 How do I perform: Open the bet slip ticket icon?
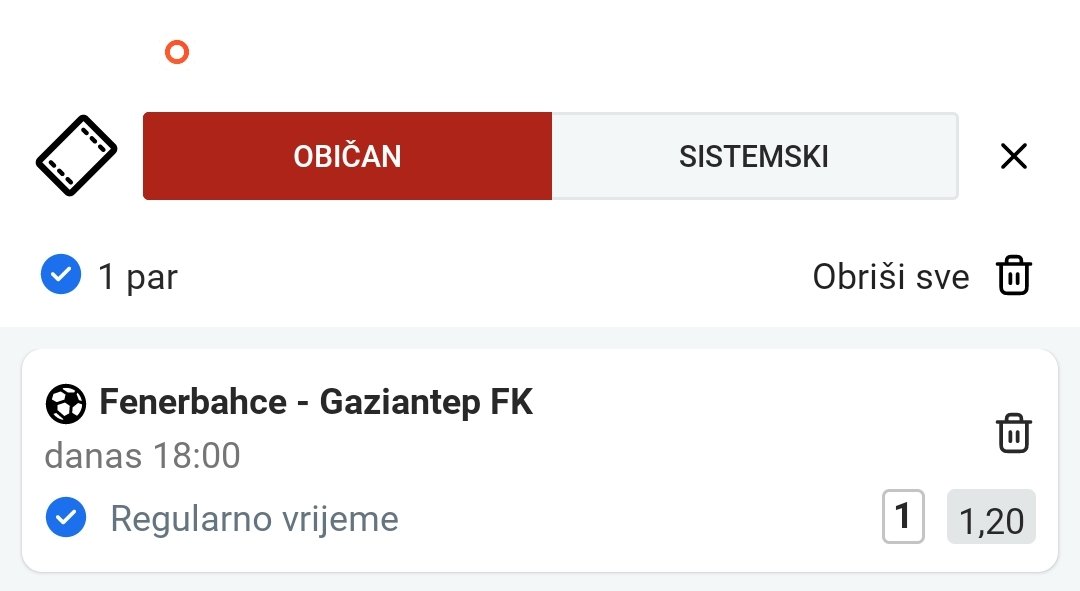(x=77, y=156)
